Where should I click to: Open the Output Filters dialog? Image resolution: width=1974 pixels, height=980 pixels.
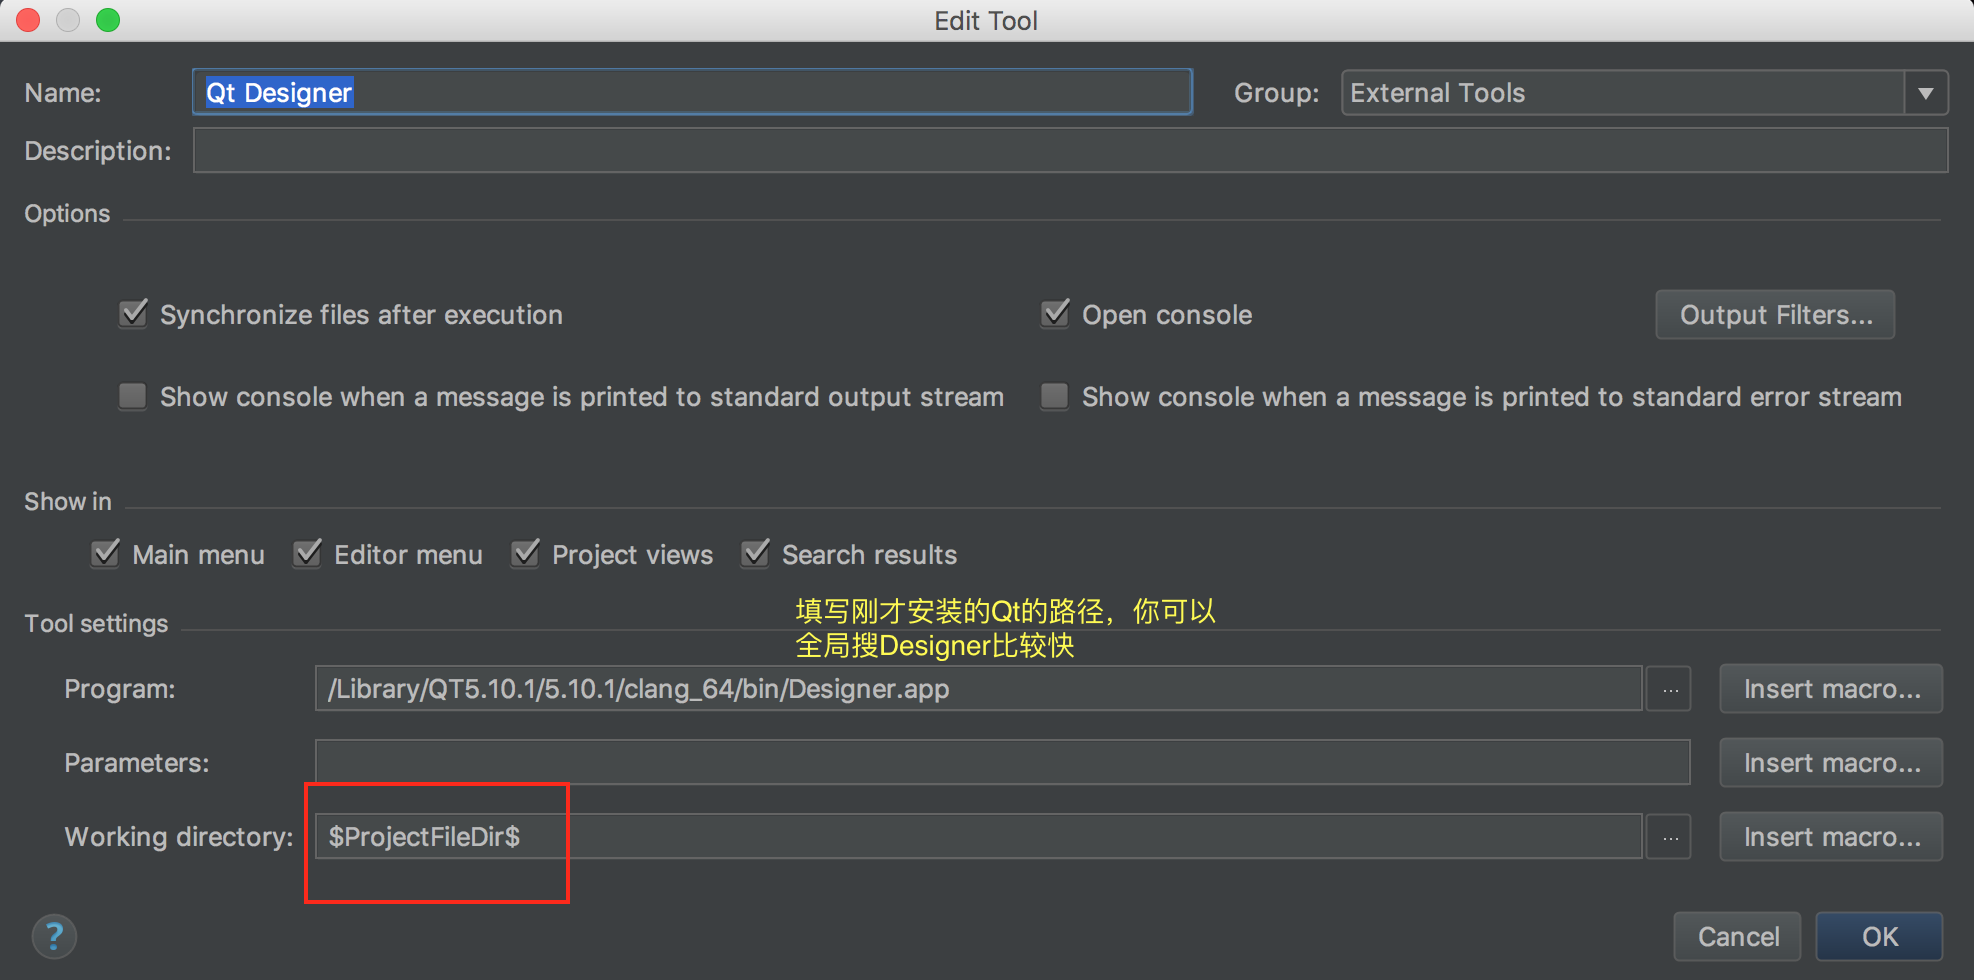pyautogui.click(x=1775, y=315)
